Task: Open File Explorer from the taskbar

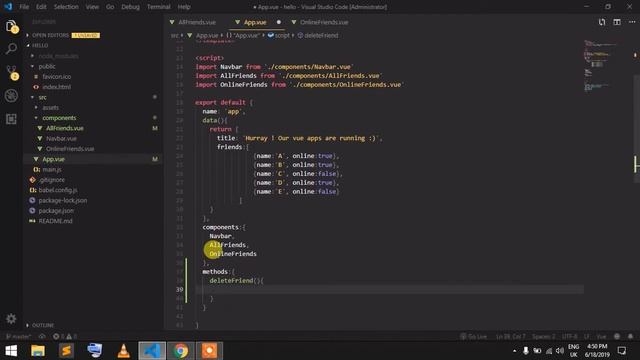Action: [x=38, y=351]
